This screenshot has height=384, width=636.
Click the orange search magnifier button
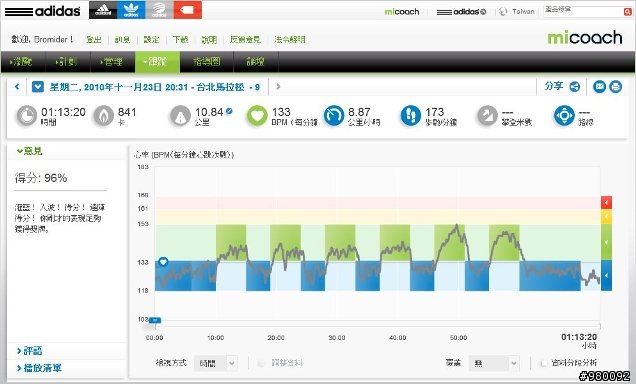tap(627, 12)
